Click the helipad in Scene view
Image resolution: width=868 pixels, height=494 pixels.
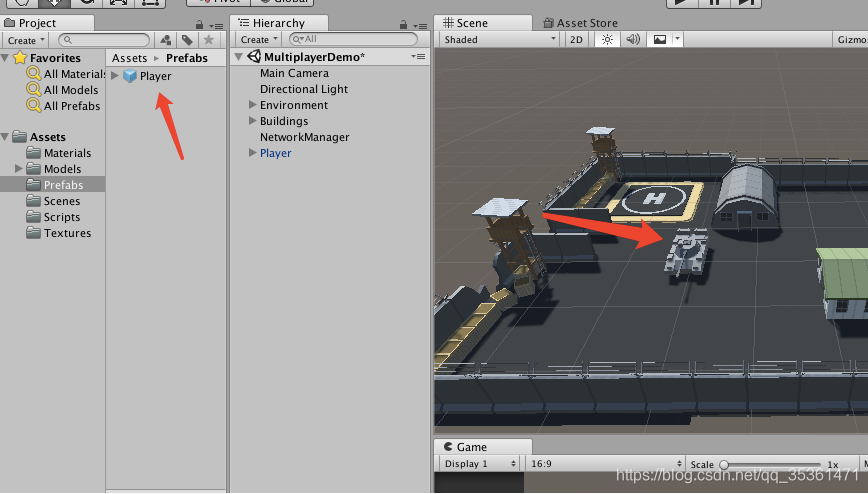tap(655, 199)
